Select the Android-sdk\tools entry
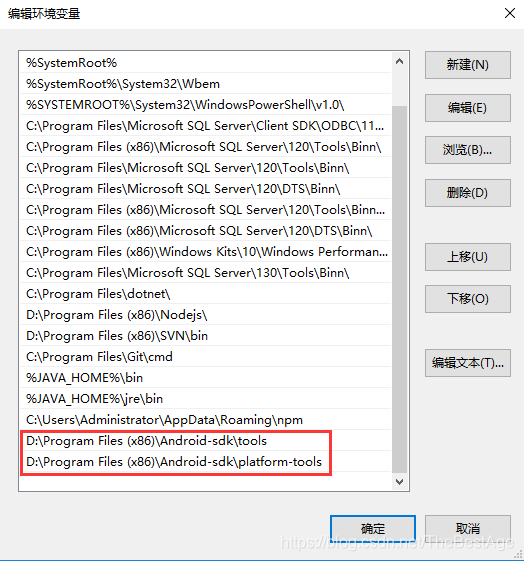This screenshot has height=561, width=524. point(206,441)
